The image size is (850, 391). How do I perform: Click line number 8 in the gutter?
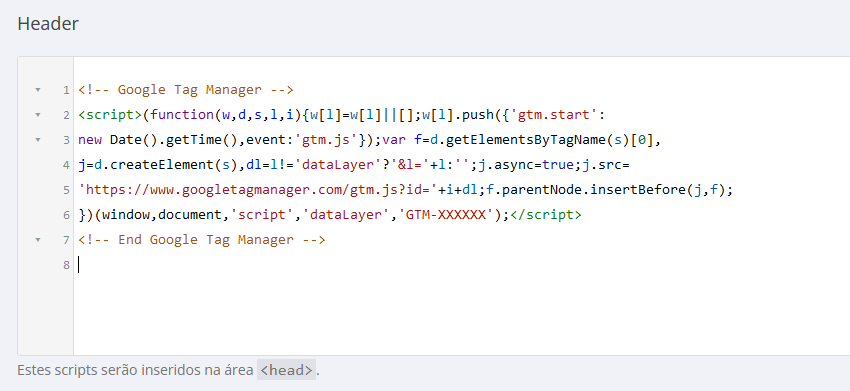[x=66, y=265]
